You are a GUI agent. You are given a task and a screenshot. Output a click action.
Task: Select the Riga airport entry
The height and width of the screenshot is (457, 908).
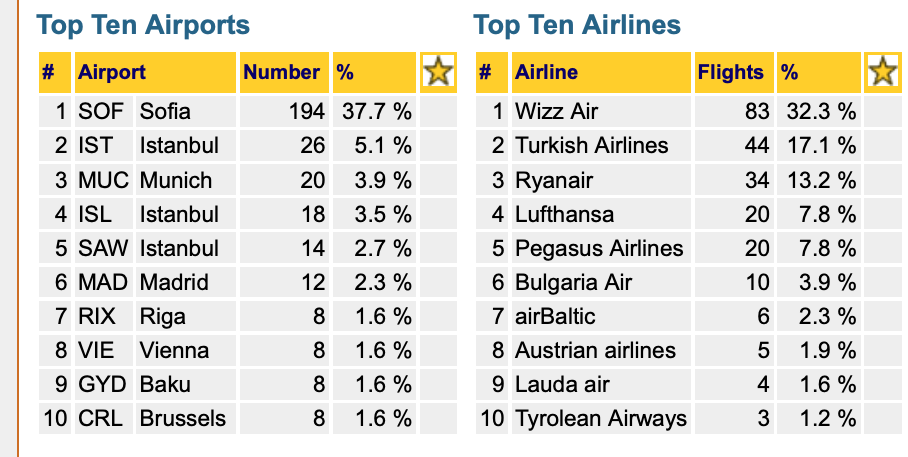point(163,316)
